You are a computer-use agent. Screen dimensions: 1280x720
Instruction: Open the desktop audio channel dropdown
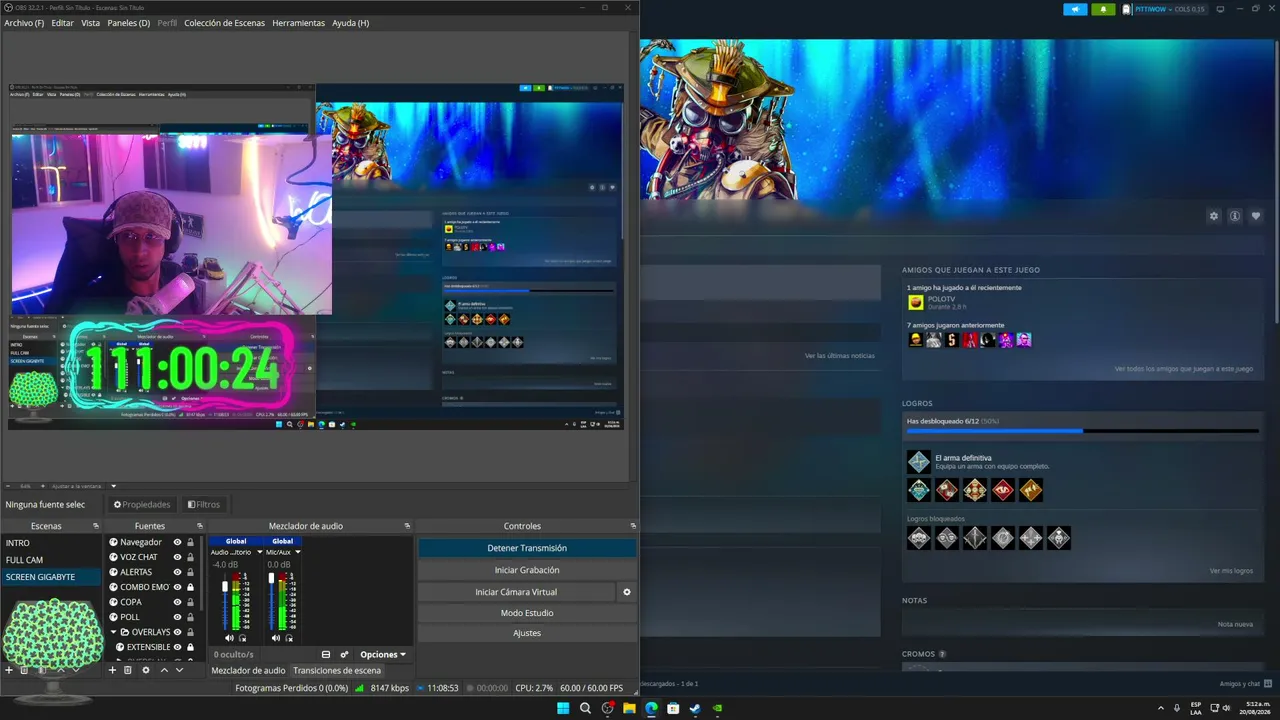coord(260,552)
